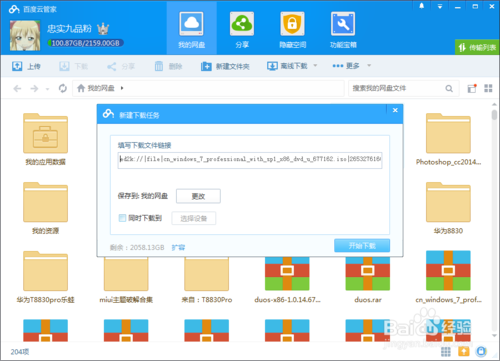This screenshot has height=361, width=500.
Task: Go forward with the right arrow
Action: pos(34,88)
